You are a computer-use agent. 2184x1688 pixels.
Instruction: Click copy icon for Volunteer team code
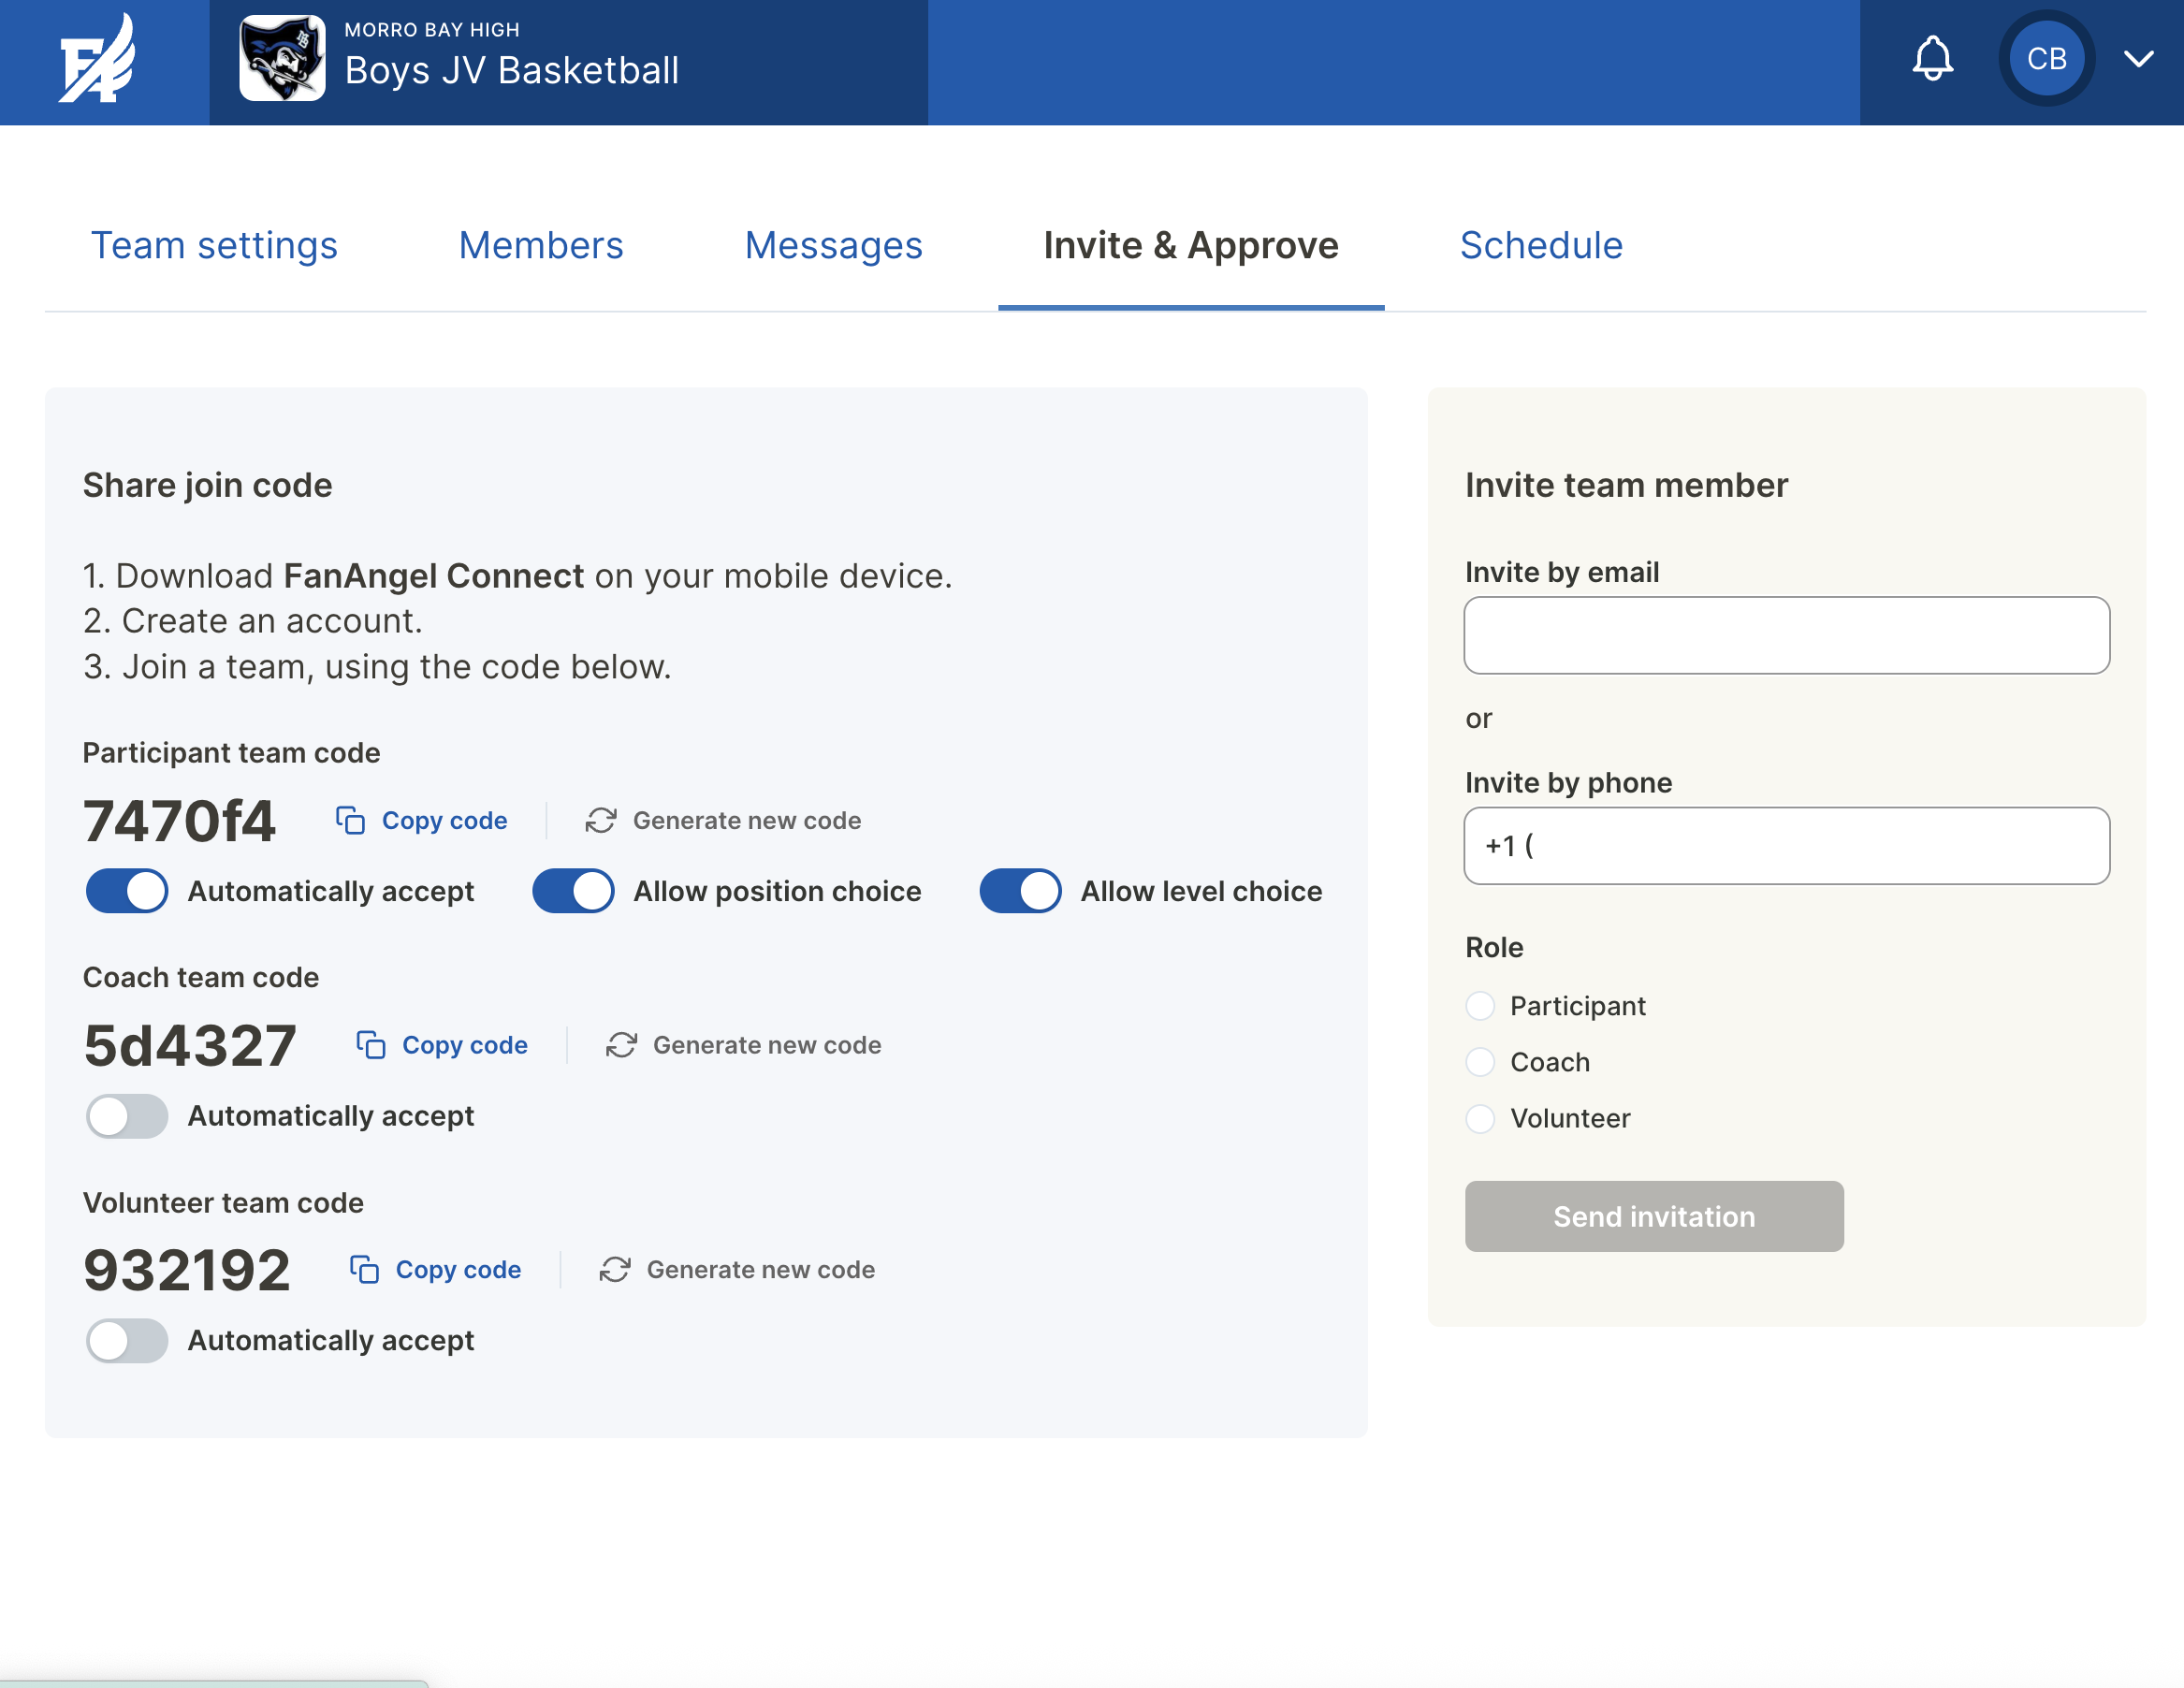364,1269
